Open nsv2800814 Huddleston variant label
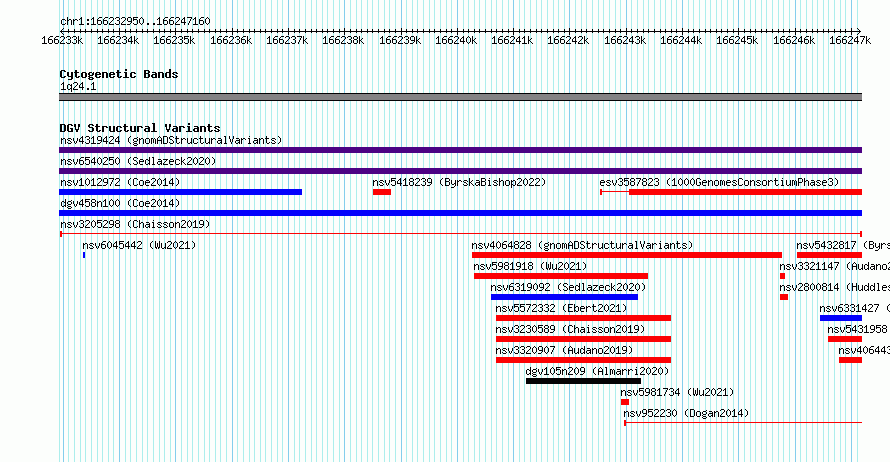890x462 pixels. tap(834, 287)
